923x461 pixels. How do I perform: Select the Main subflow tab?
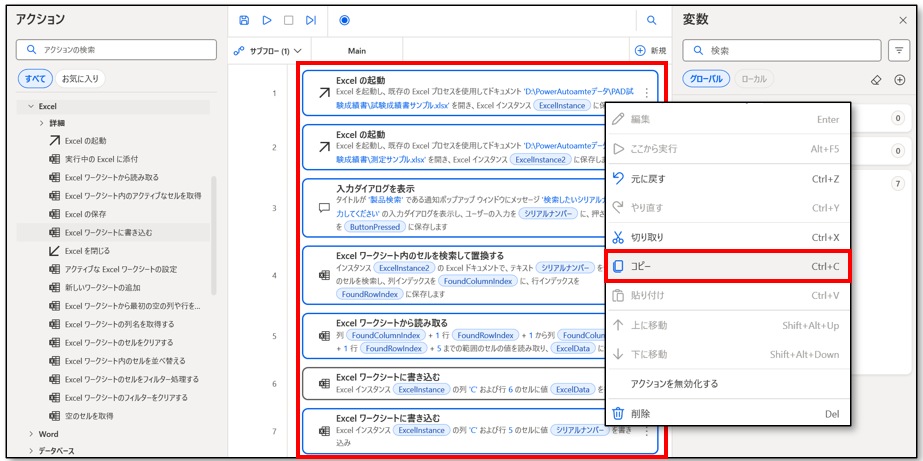point(357,50)
